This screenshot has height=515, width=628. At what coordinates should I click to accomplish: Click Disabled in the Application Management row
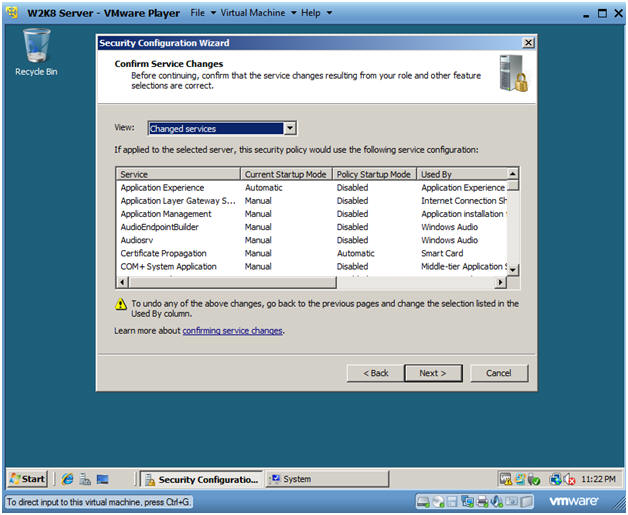point(352,214)
